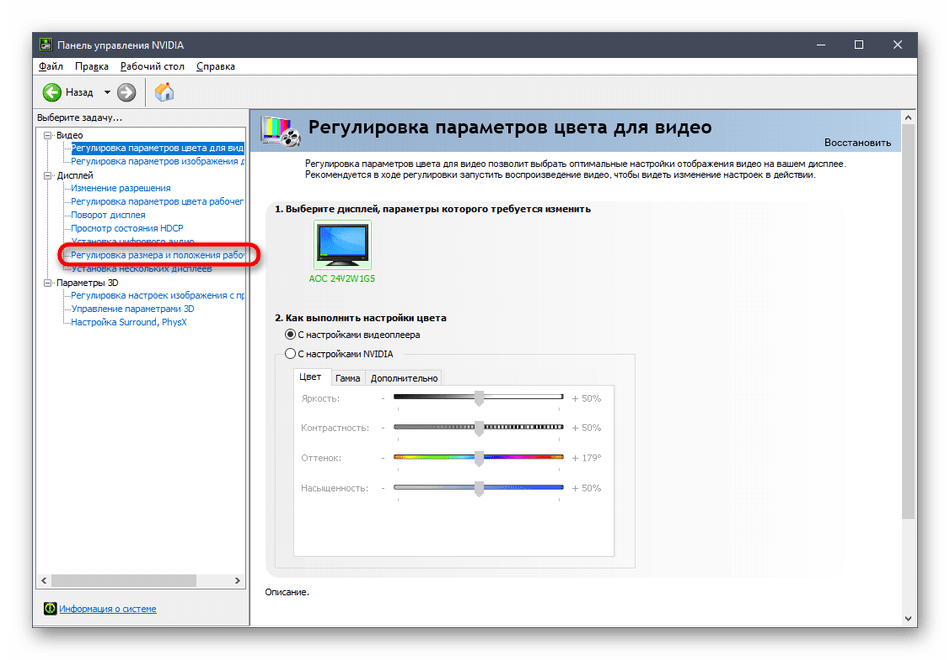The image size is (950, 660).
Task: Click the Forward arrow icon in toolbar
Action: [x=126, y=92]
